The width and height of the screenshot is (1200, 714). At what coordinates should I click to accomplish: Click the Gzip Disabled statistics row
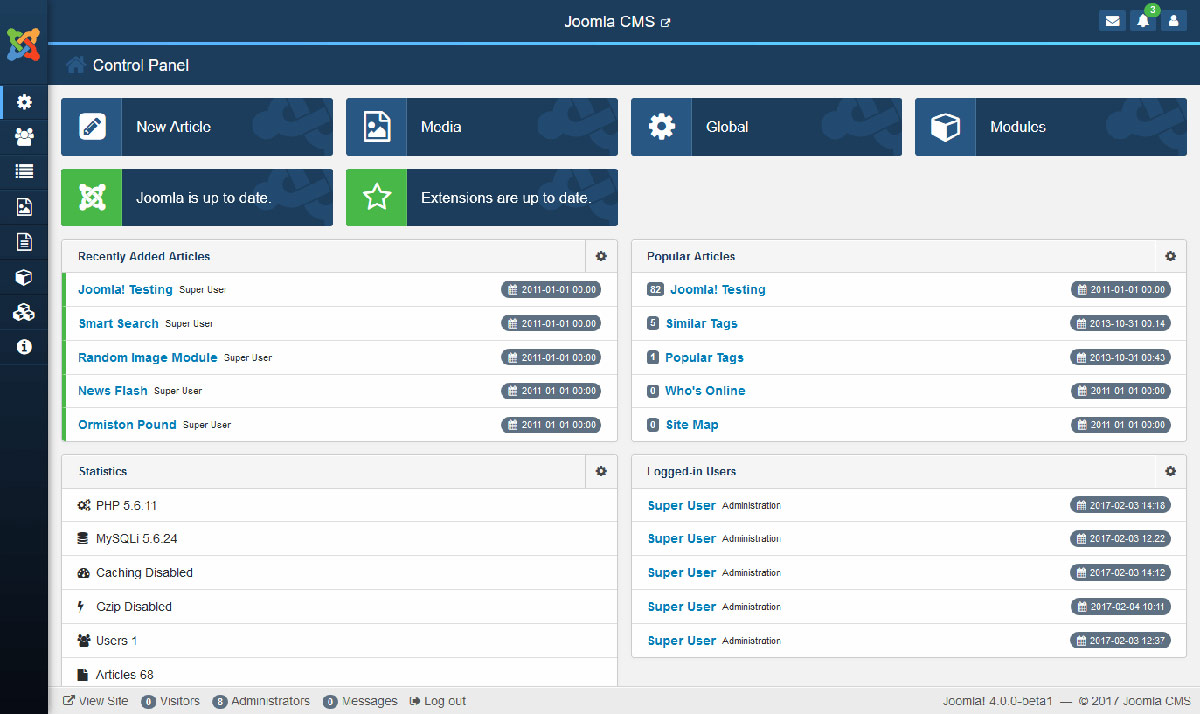pyautogui.click(x=339, y=607)
